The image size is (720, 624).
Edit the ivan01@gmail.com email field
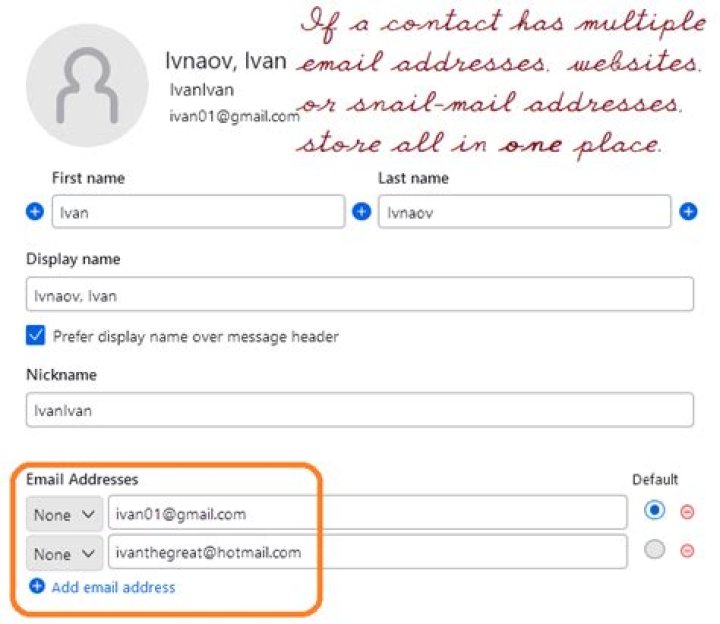point(367,512)
